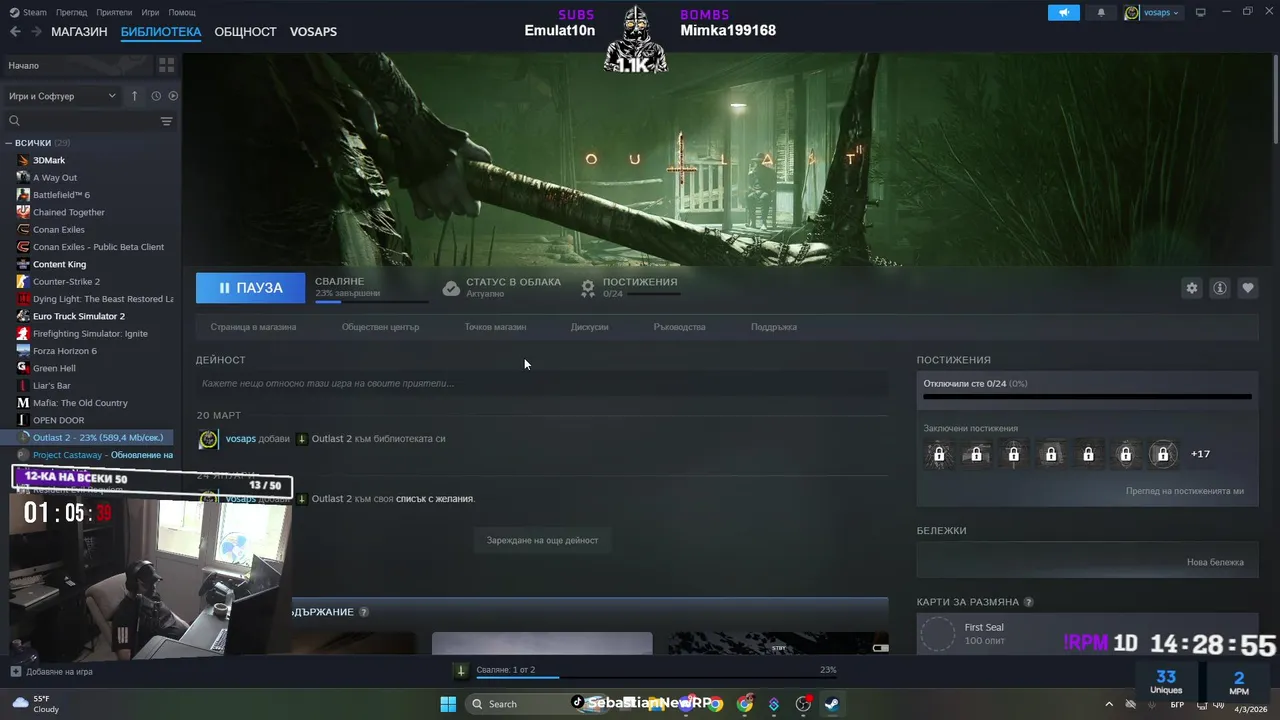Select Liar's Bar in library
1280x720 pixels.
pos(52,385)
